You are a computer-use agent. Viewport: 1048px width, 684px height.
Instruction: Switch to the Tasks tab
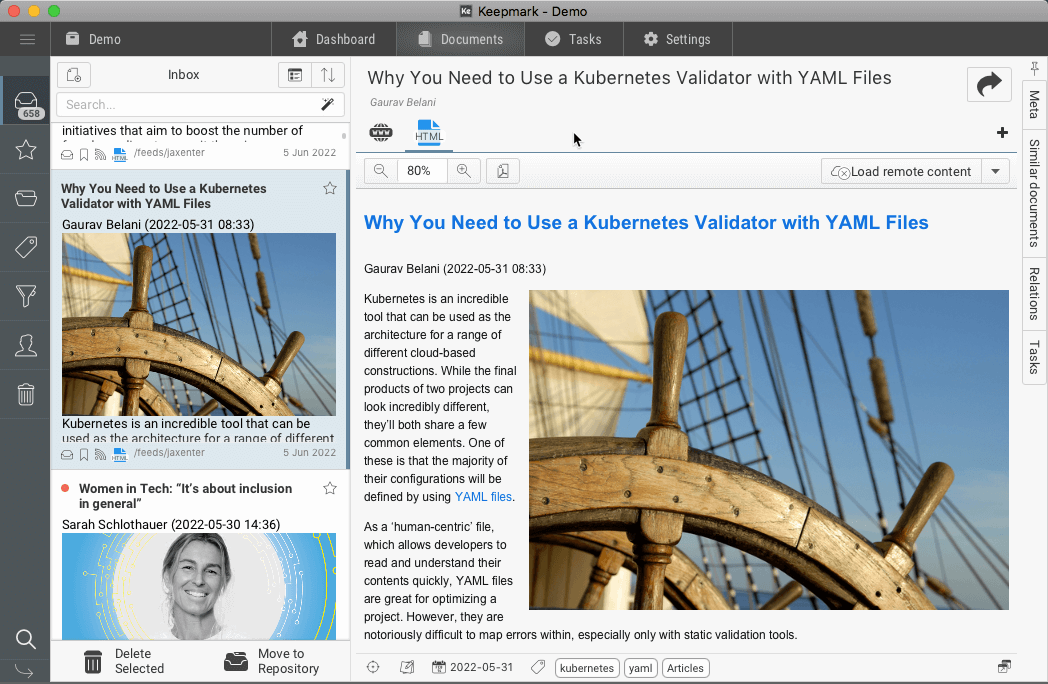(x=573, y=39)
